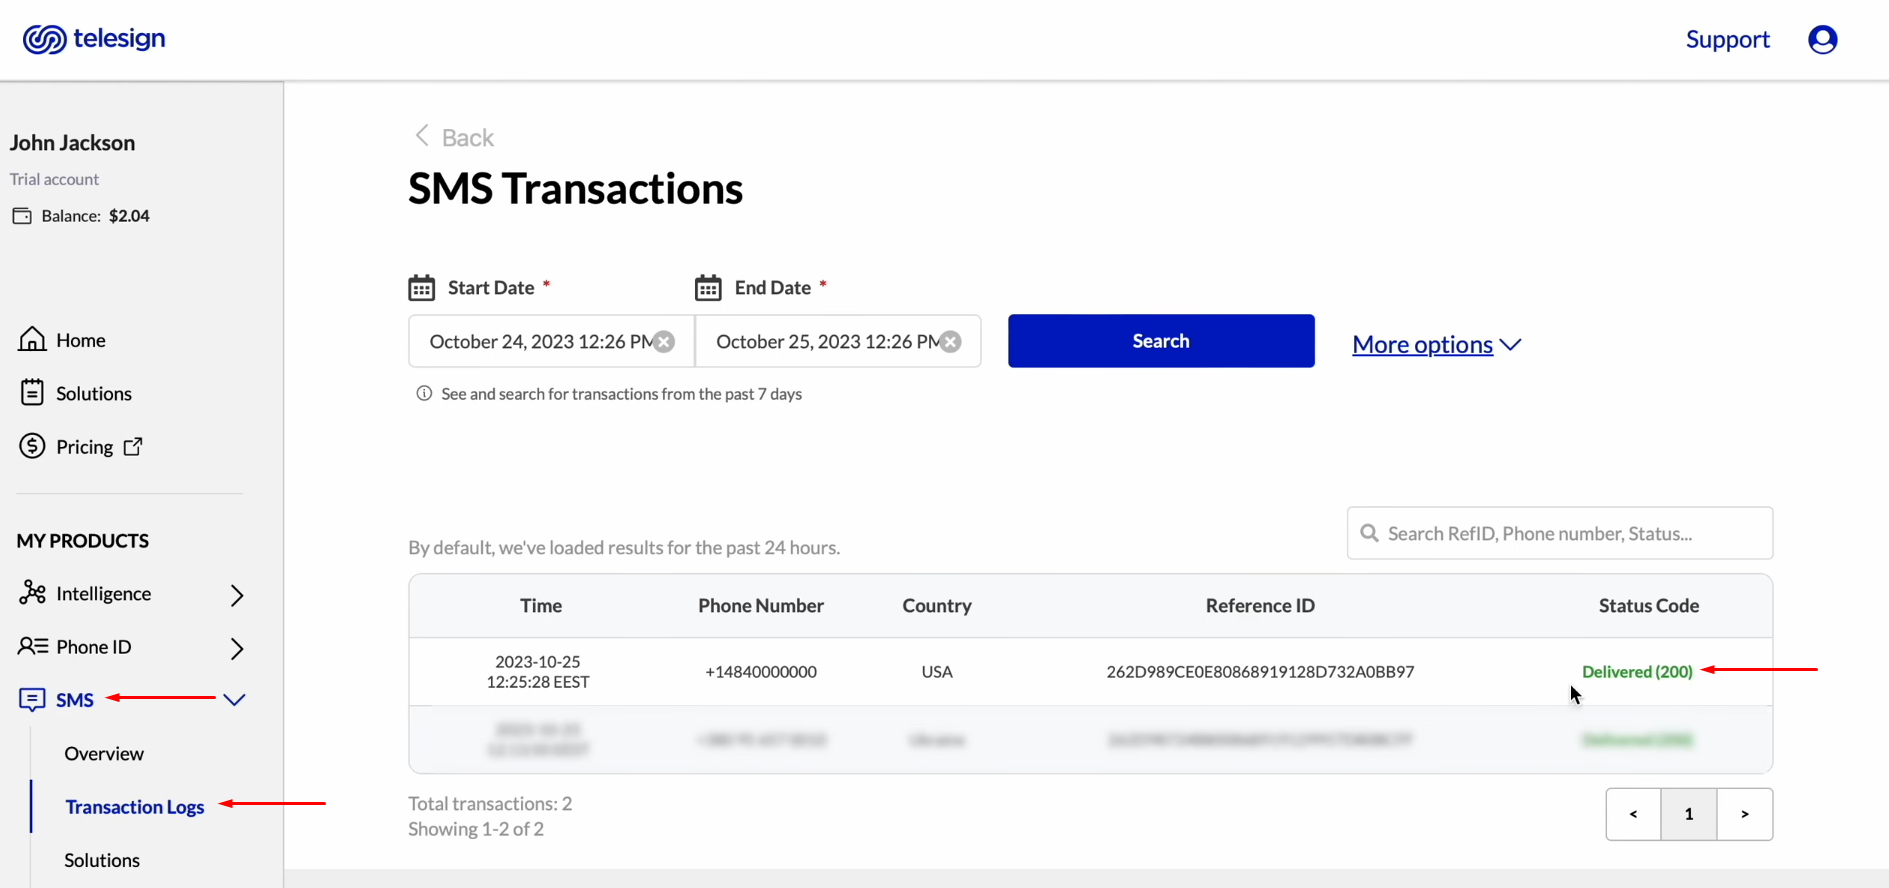Click the Phone Number column header
Viewport: 1889px width, 888px height.
point(761,606)
